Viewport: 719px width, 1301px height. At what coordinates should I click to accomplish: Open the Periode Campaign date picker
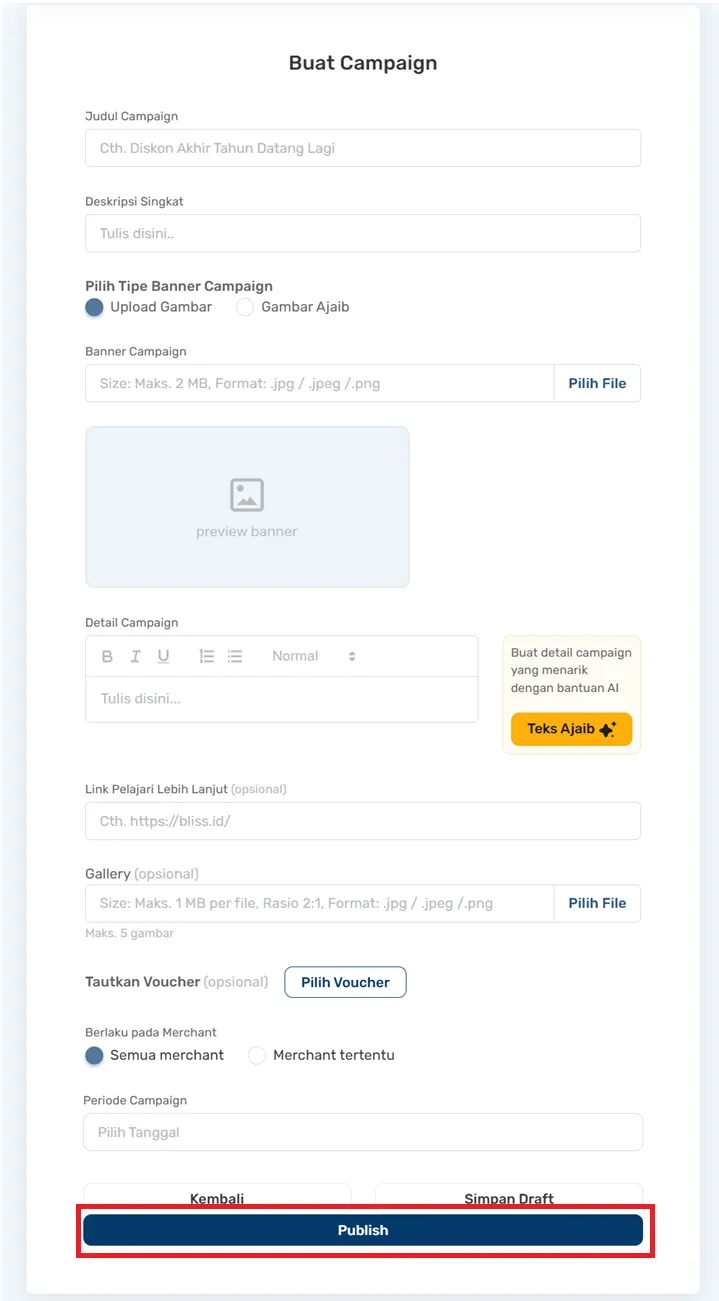coord(362,1133)
